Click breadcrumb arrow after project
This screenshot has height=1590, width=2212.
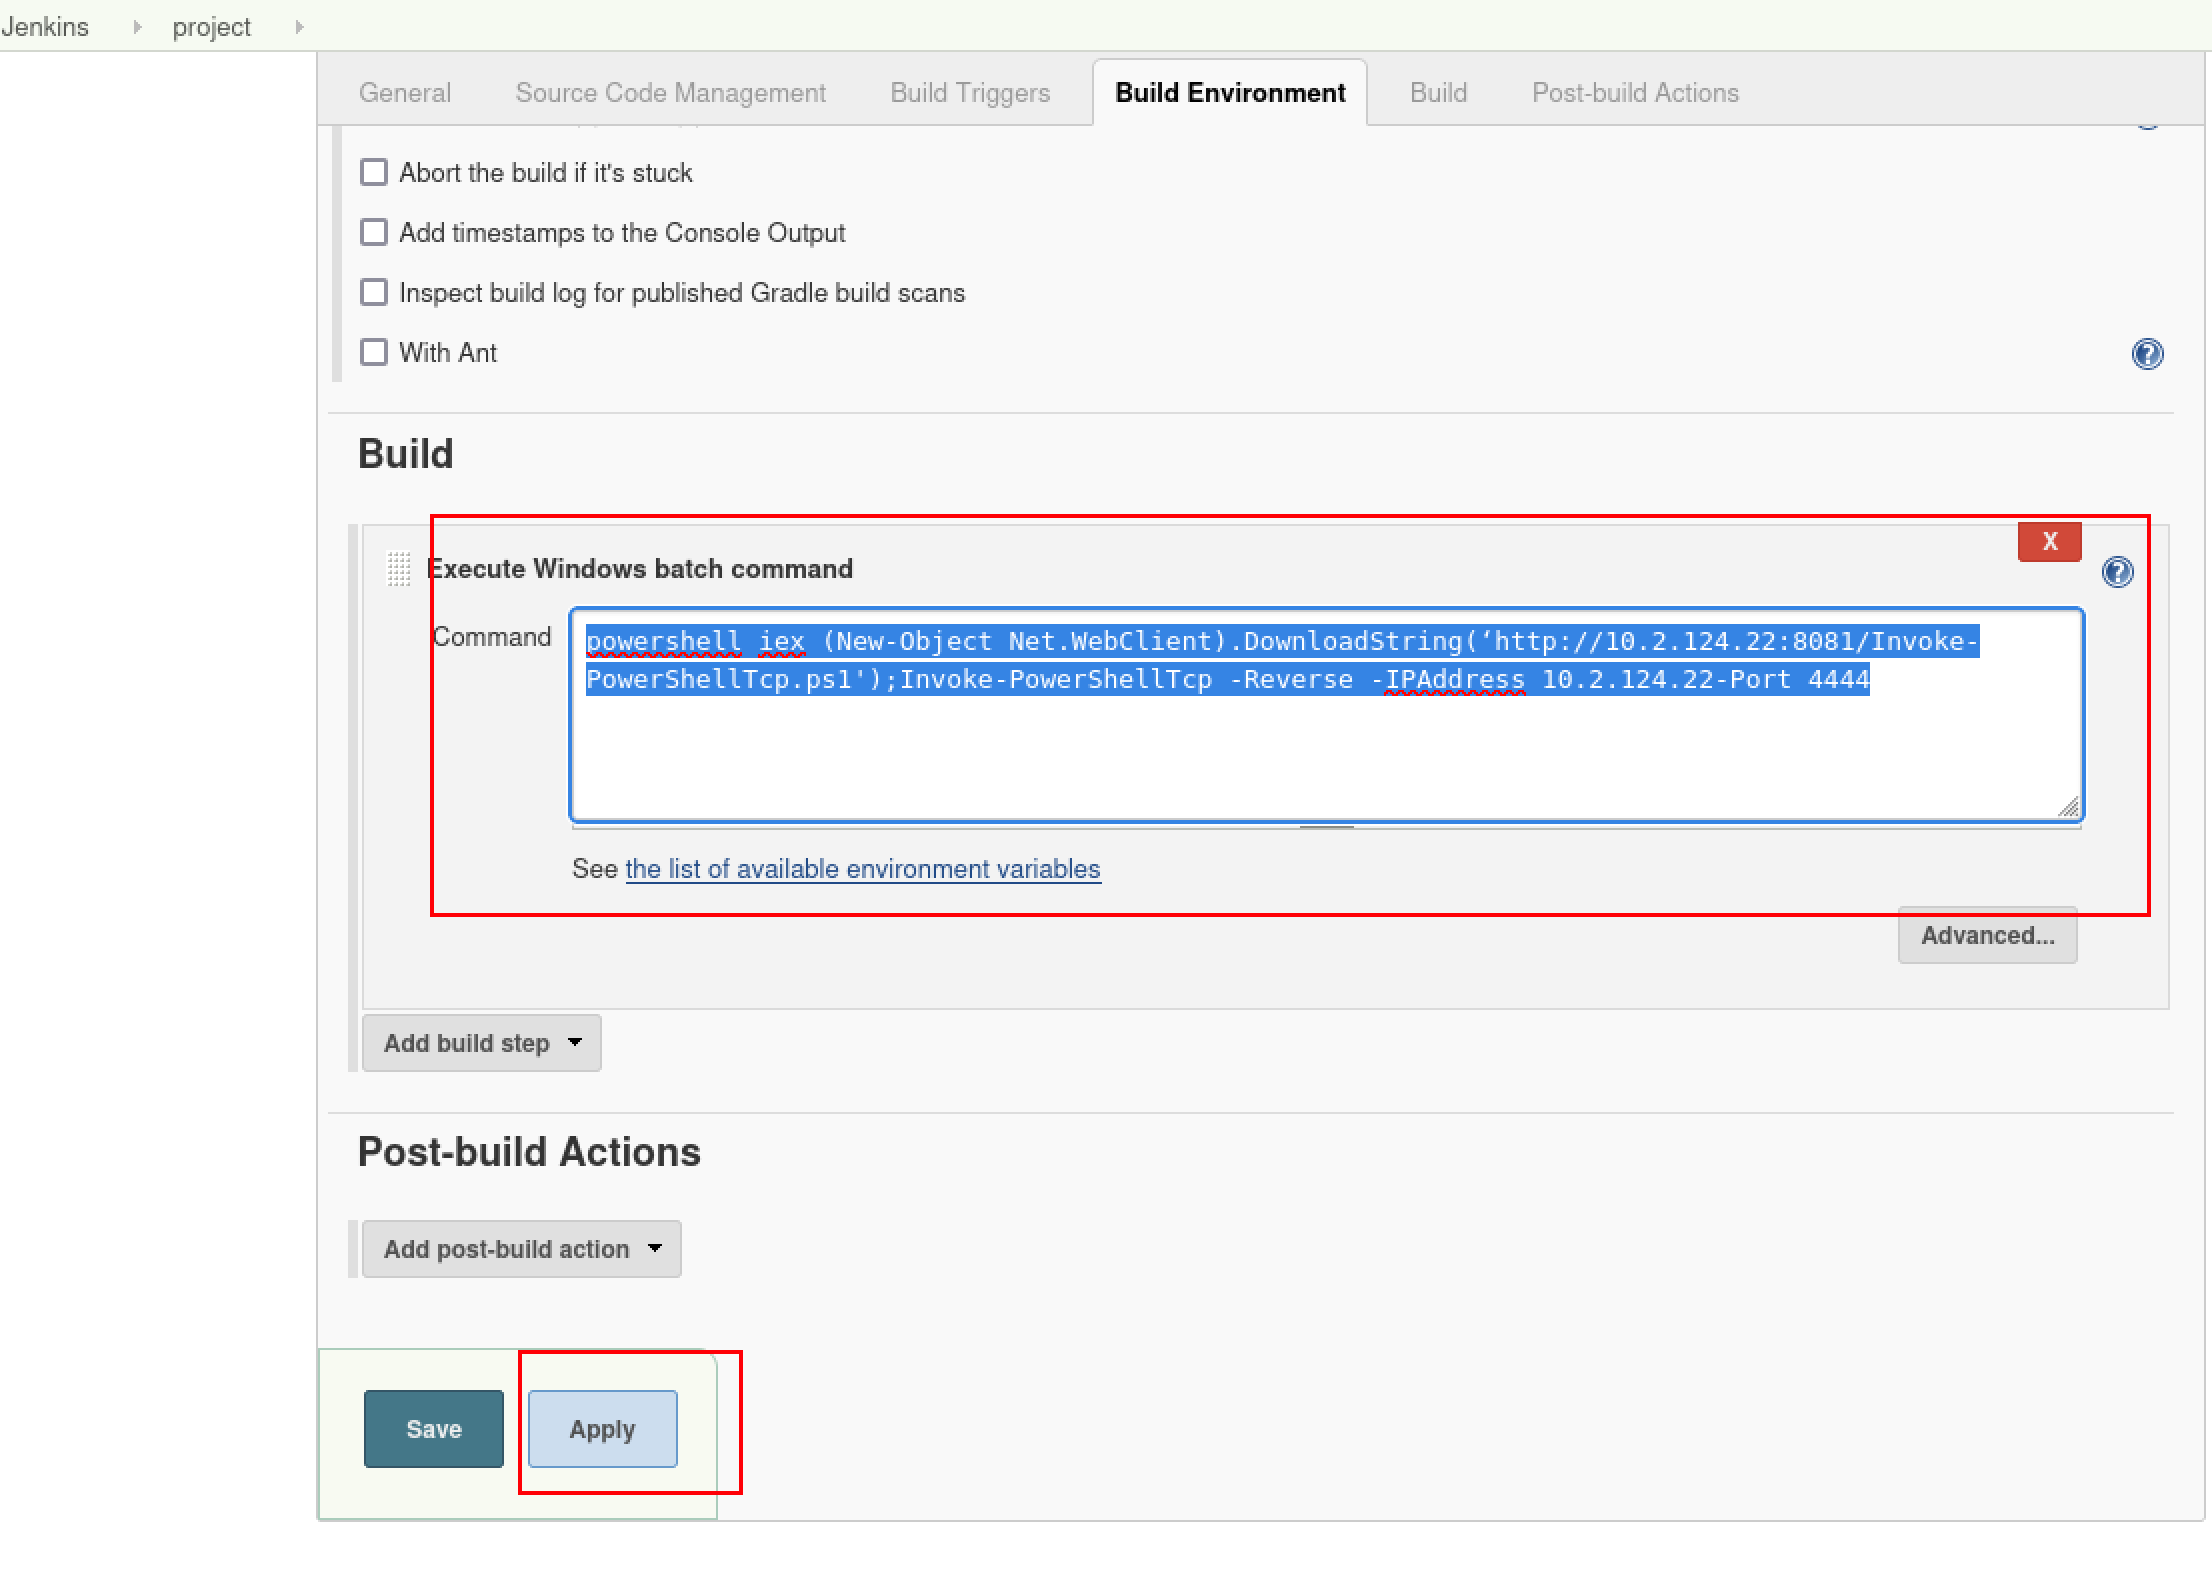(299, 27)
